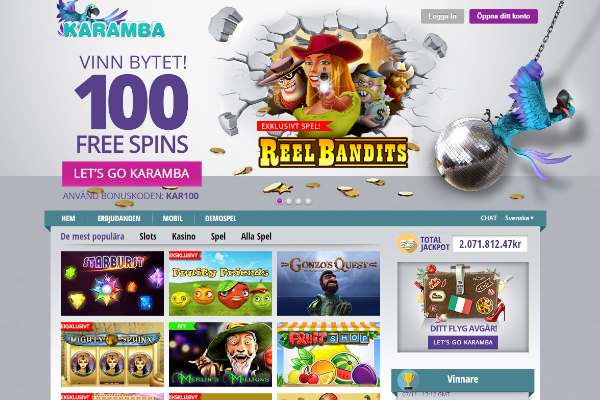Select the first carousel dot

pyautogui.click(x=280, y=201)
